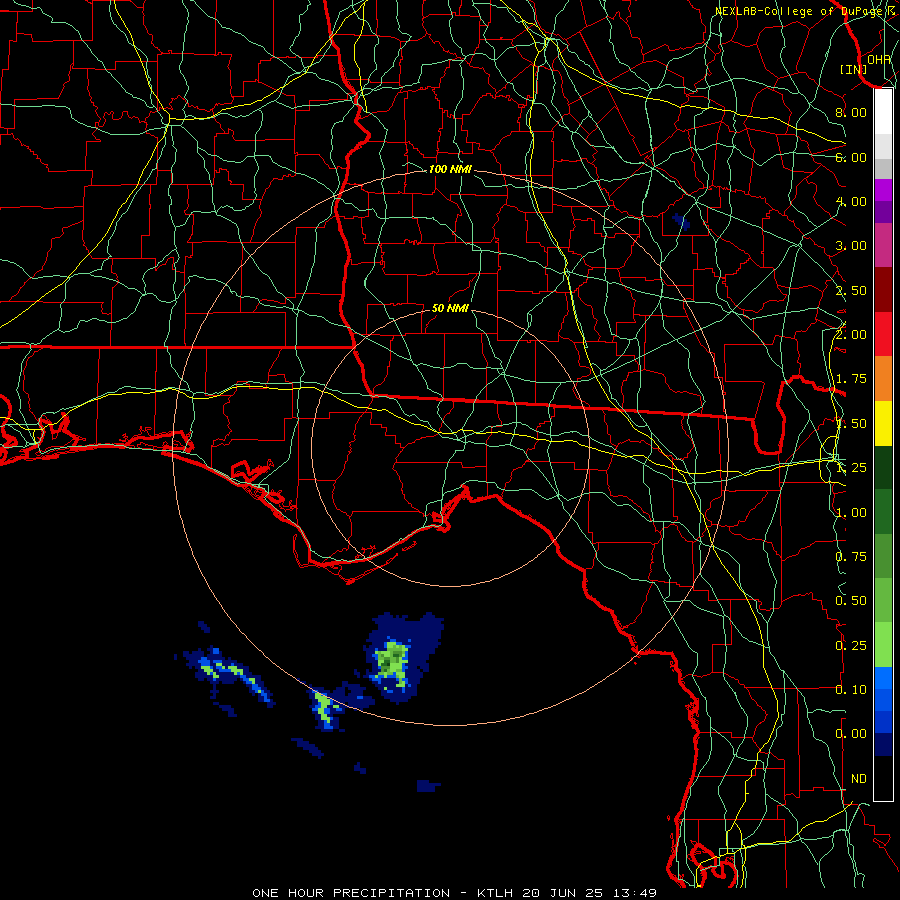Click the large green rain cell offshore
This screenshot has width=900, height=900.
(393, 662)
